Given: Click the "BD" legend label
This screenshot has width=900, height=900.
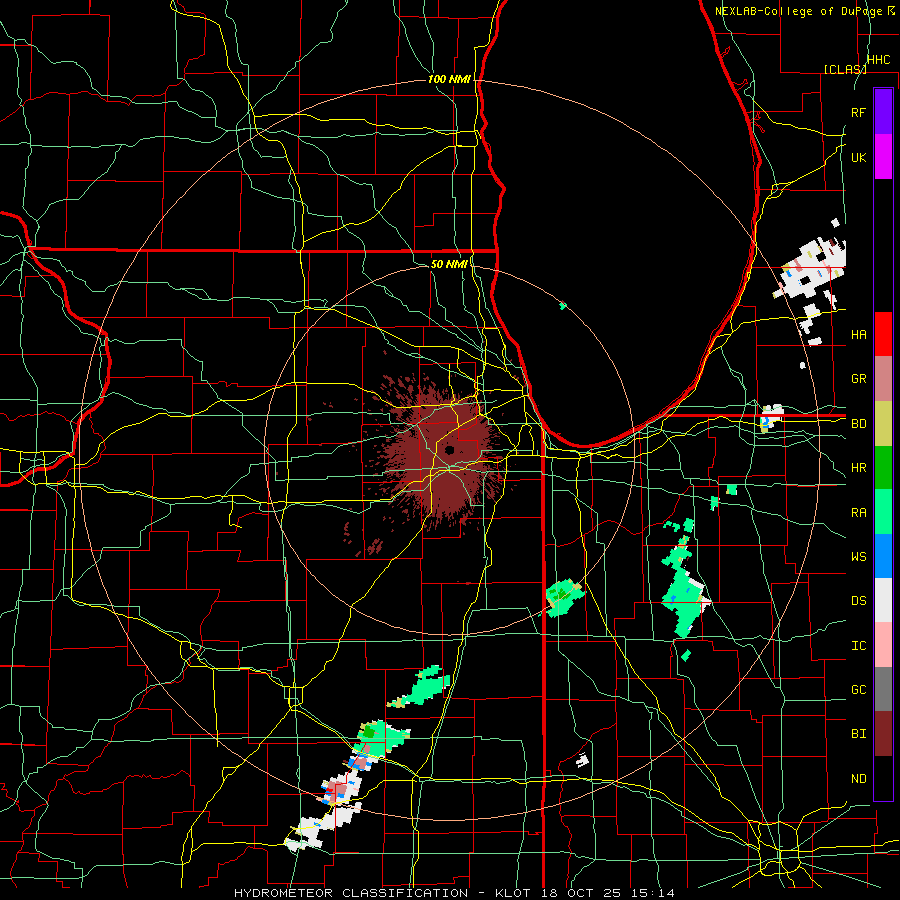Looking at the screenshot, I should (x=859, y=423).
